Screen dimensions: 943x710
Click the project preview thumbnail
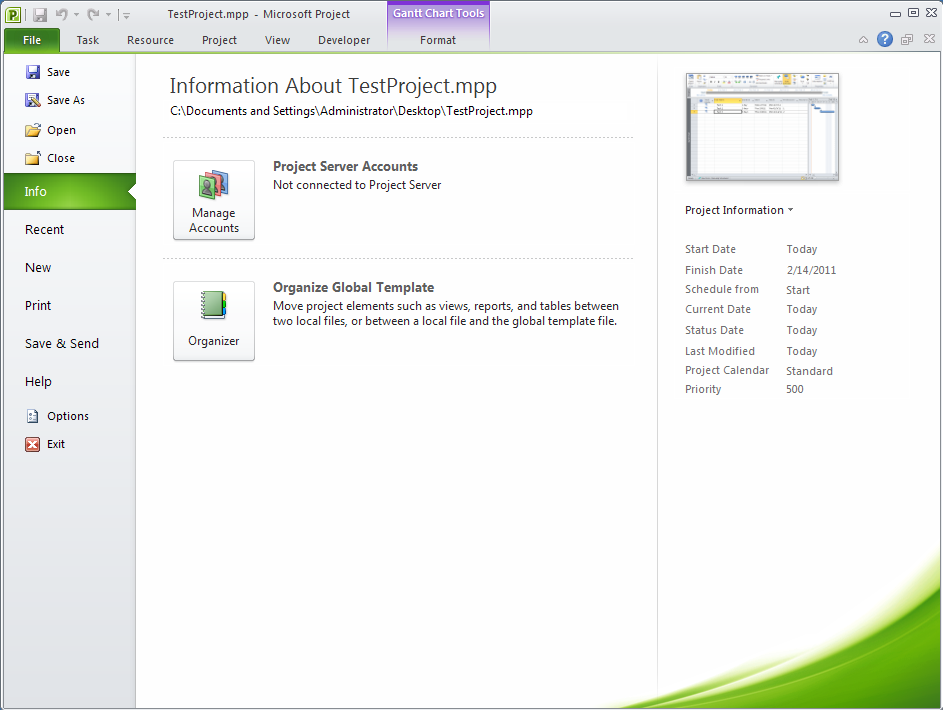pos(761,127)
